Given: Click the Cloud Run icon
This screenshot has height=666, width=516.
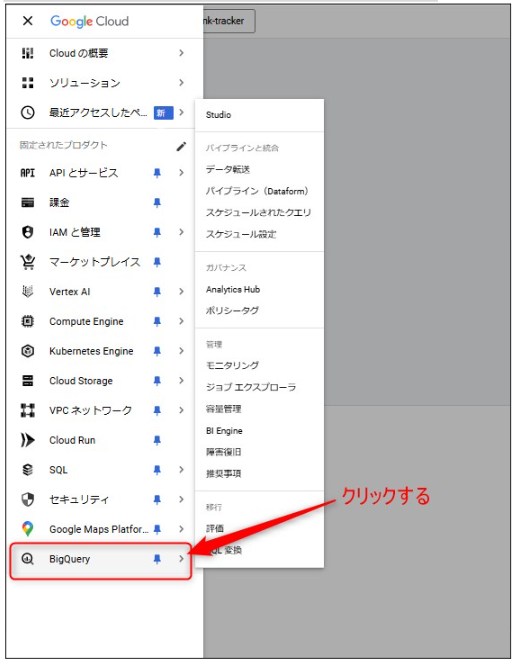Looking at the screenshot, I should (x=28, y=440).
